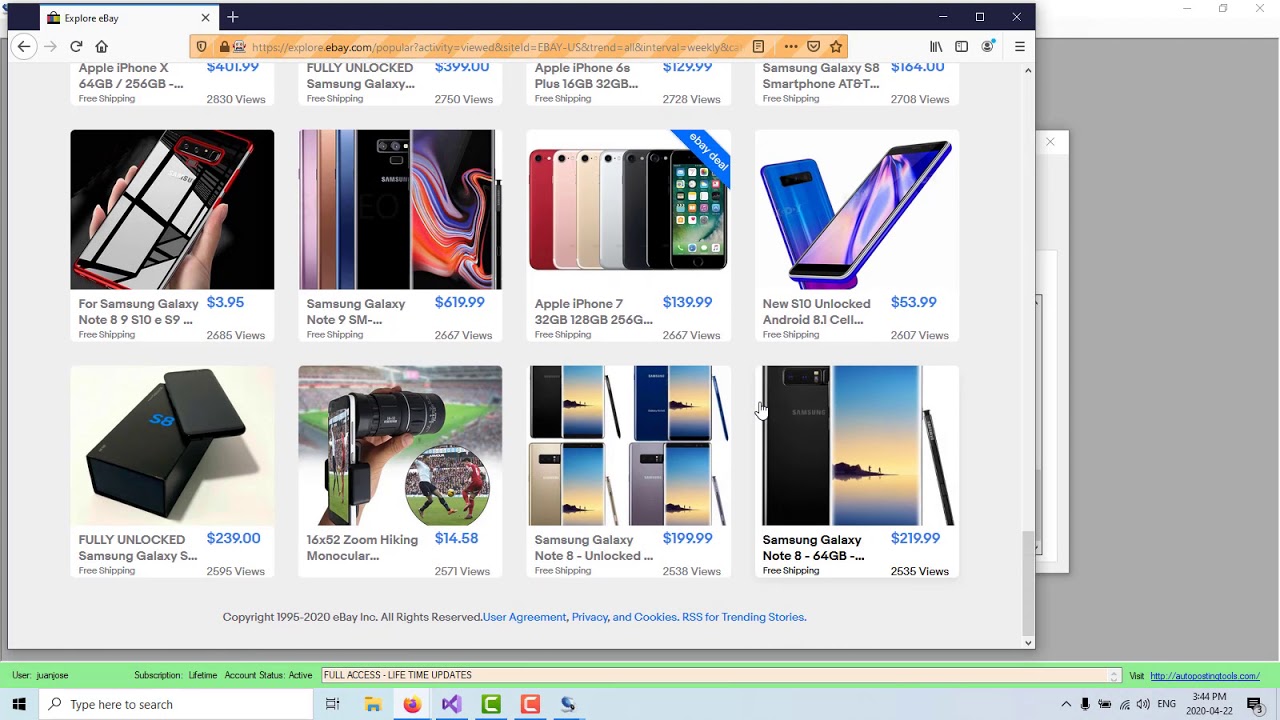Click 'Samsung Galaxy Note 9 SM-...' title

coord(356,312)
